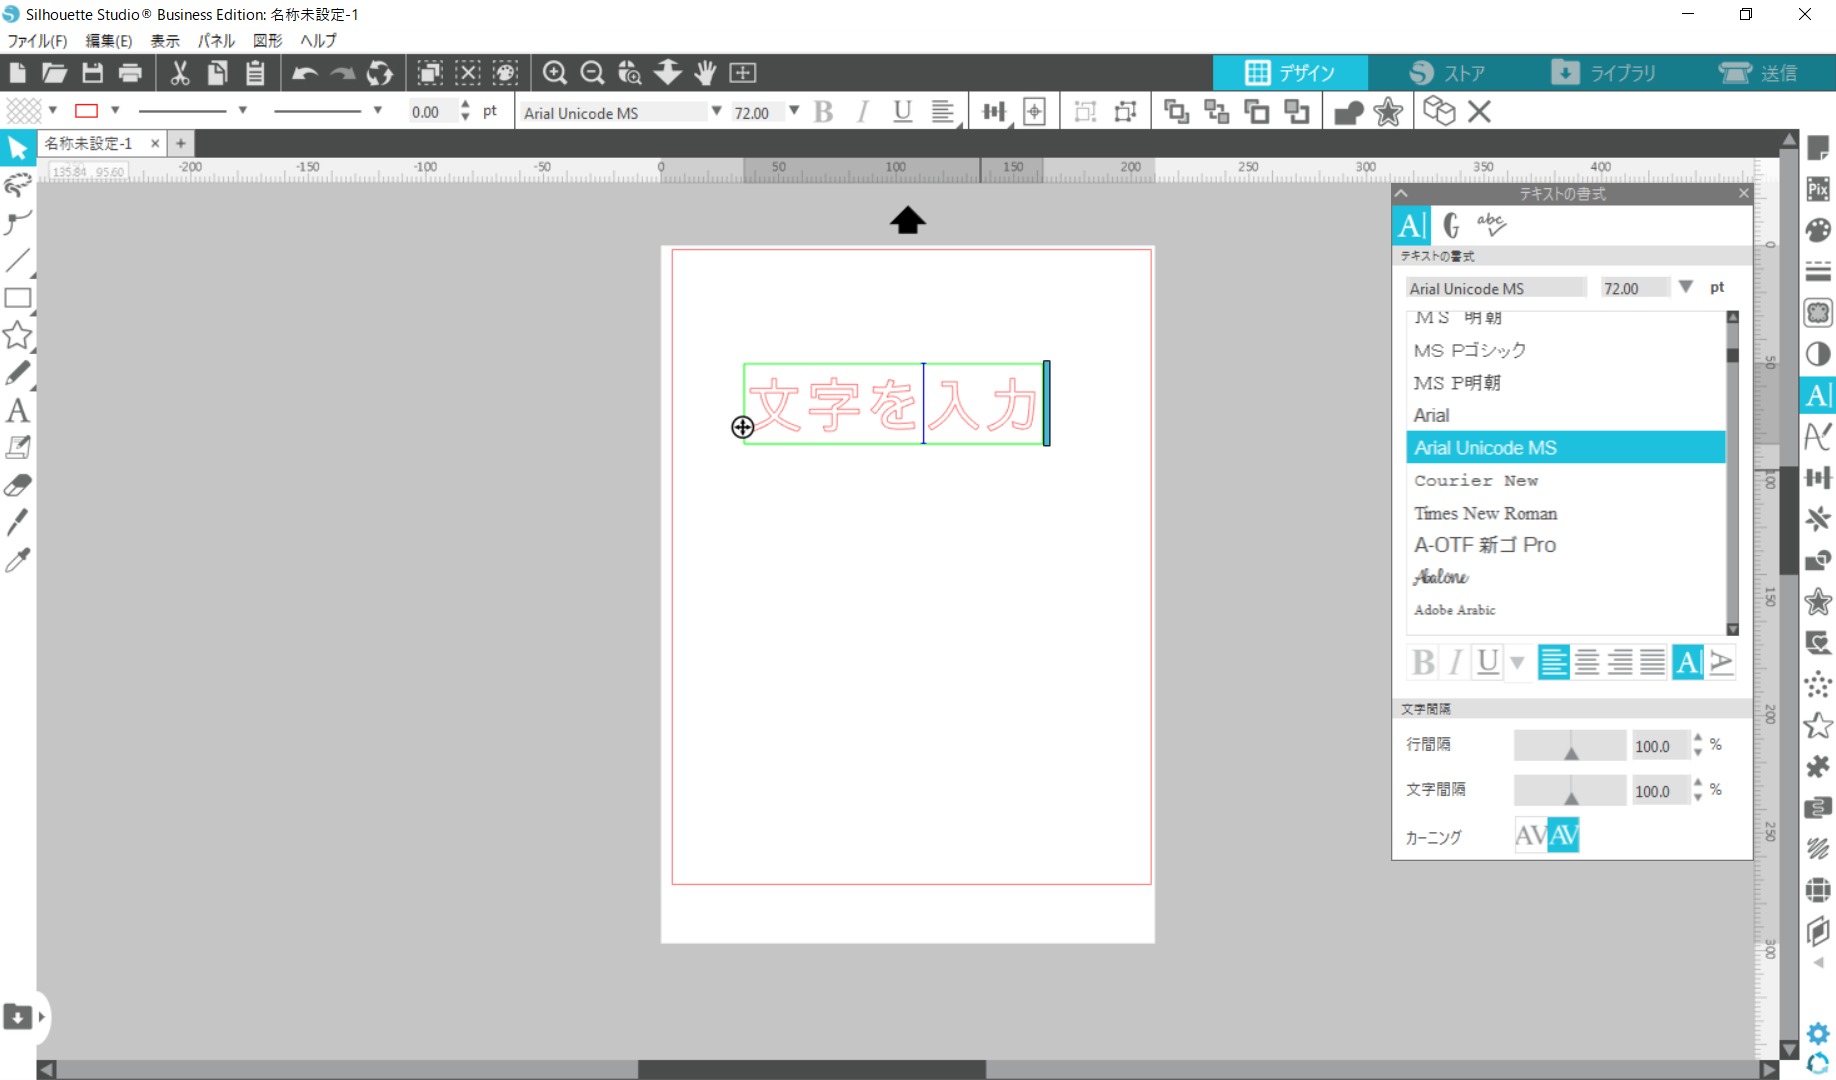Image resolution: width=1836 pixels, height=1080 pixels.
Task: Toggle Underline in the Text Style panel
Action: point(1488,662)
